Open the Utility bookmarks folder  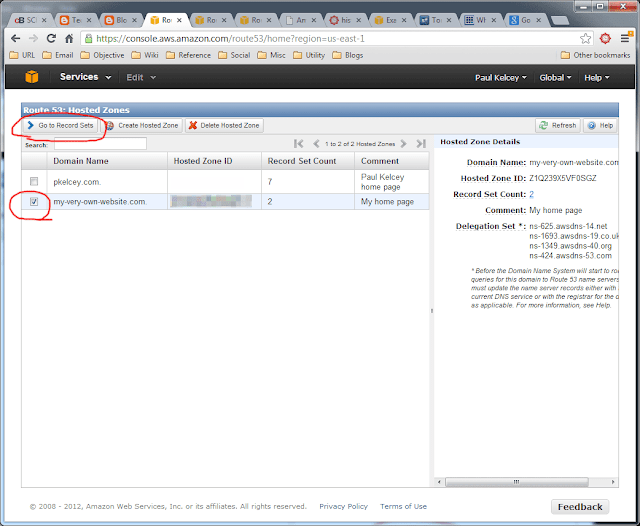pos(309,55)
